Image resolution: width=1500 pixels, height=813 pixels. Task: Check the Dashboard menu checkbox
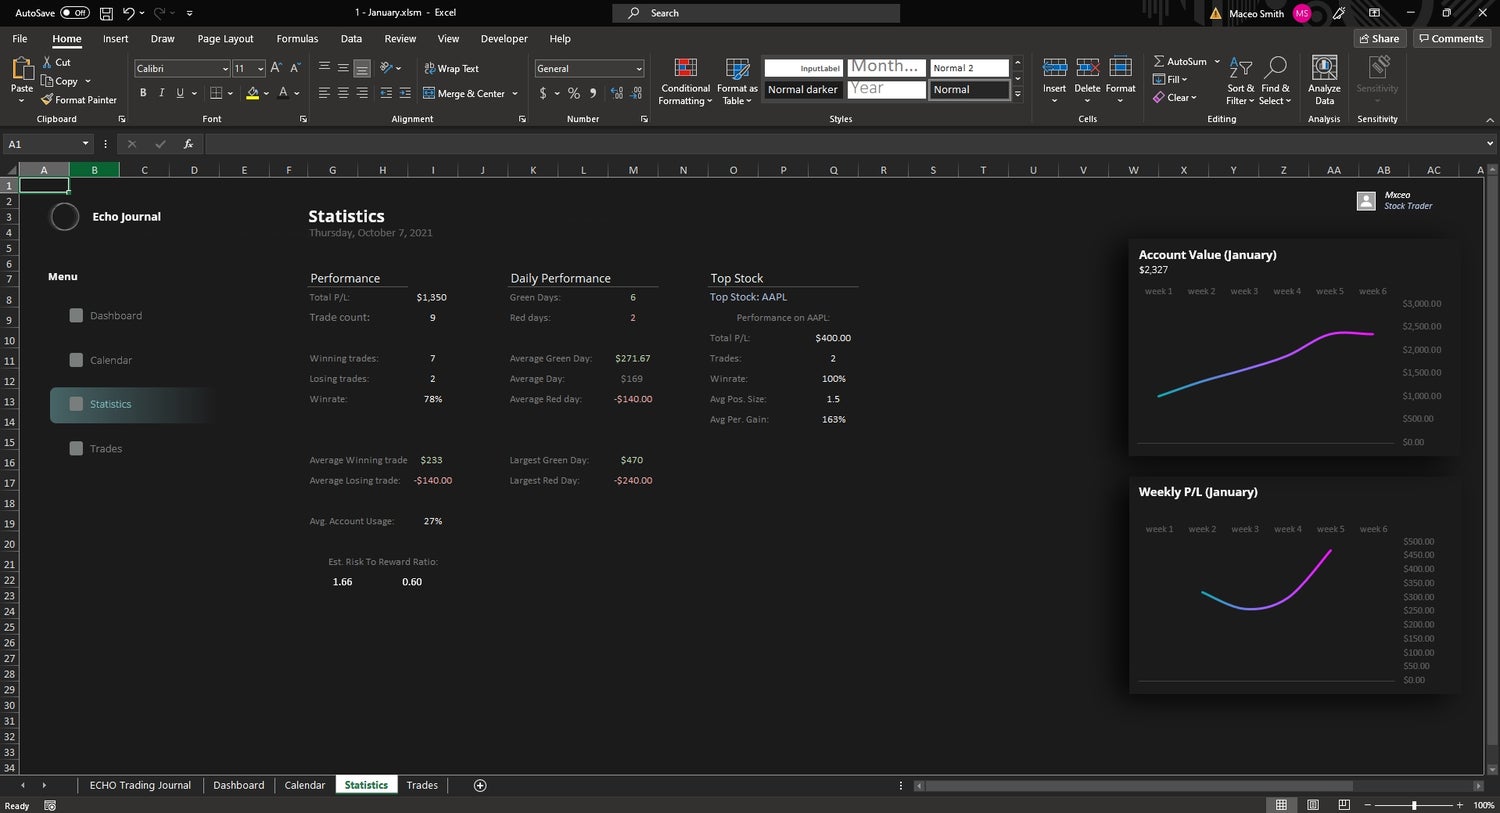[x=76, y=316]
